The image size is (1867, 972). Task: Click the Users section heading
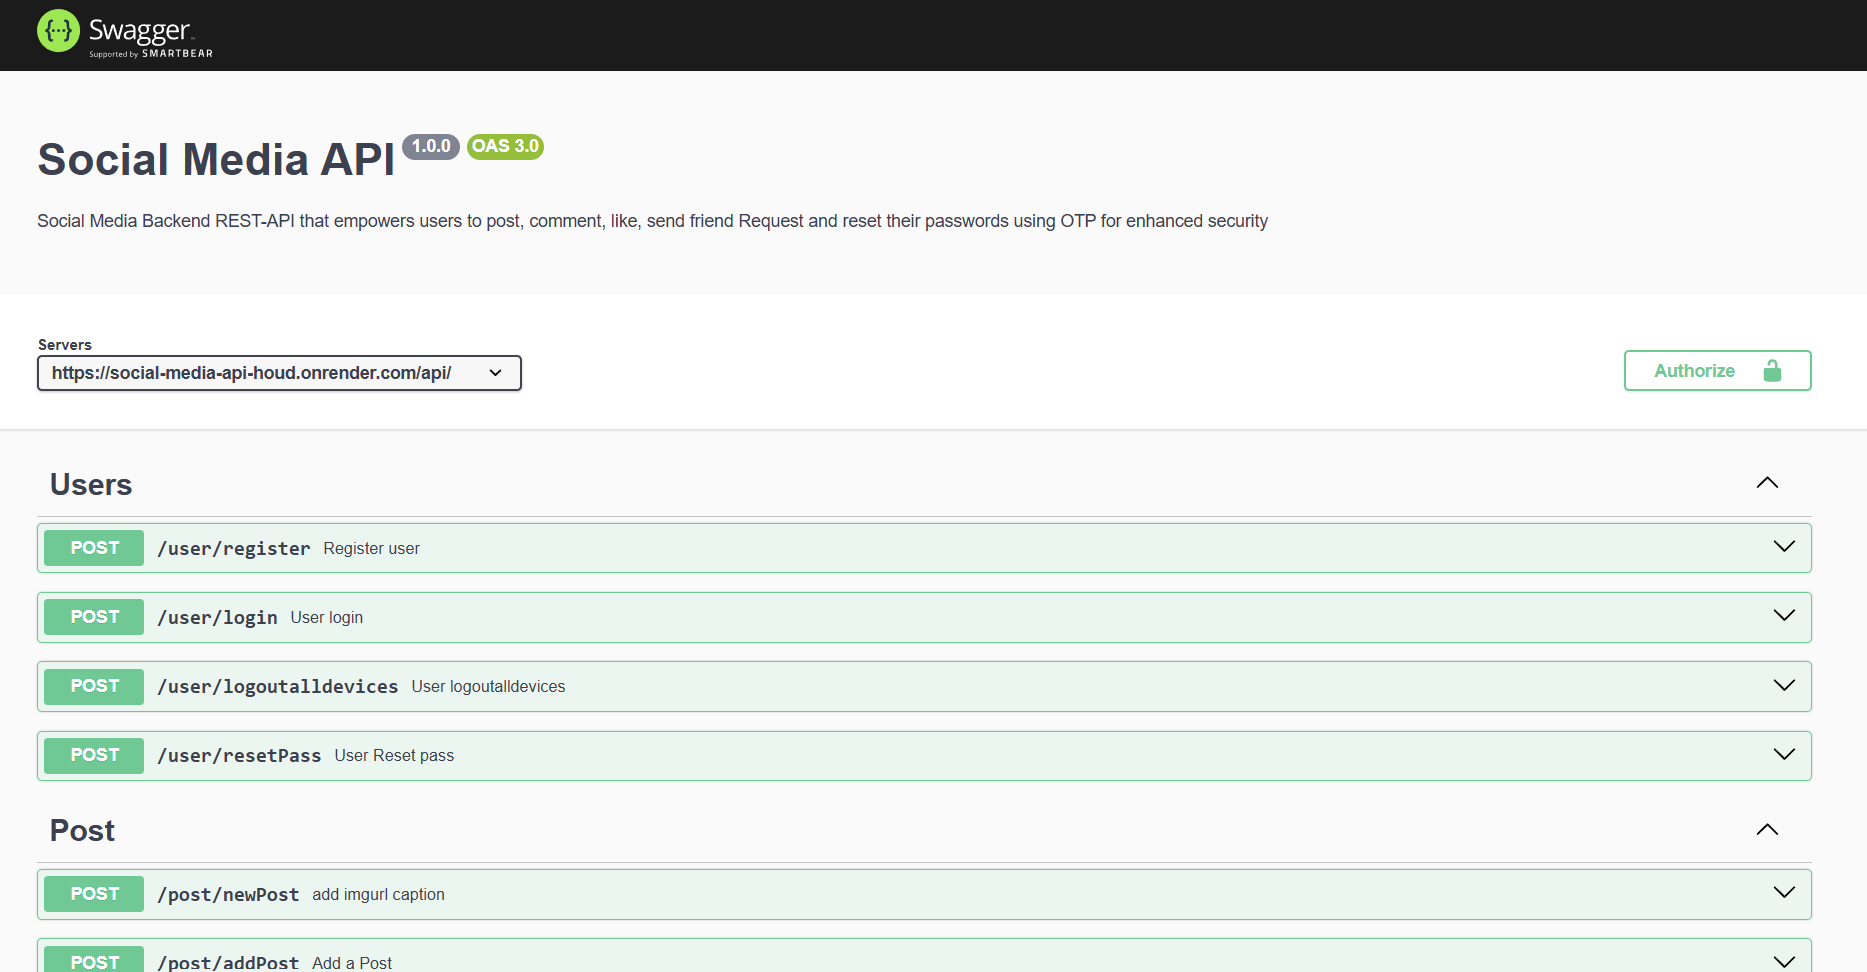91,484
